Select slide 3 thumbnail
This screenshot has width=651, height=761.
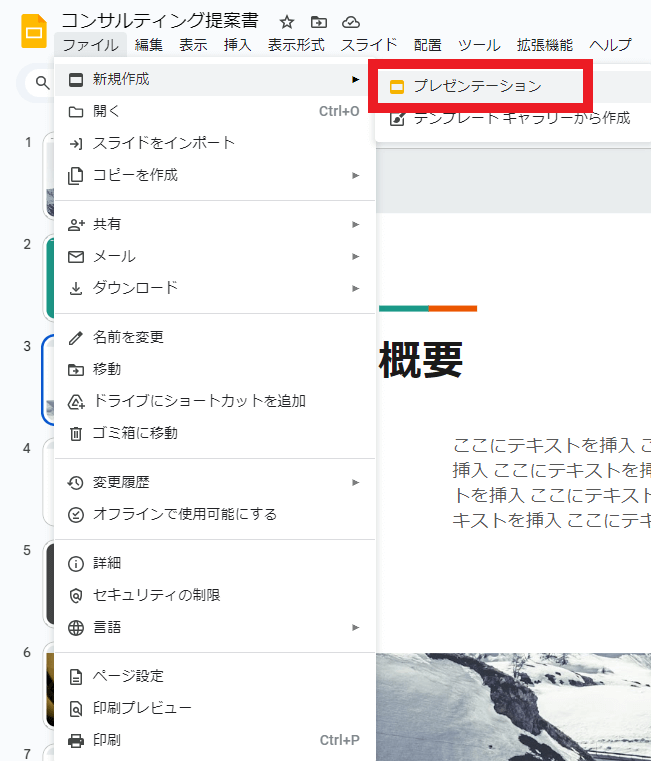(x=49, y=380)
